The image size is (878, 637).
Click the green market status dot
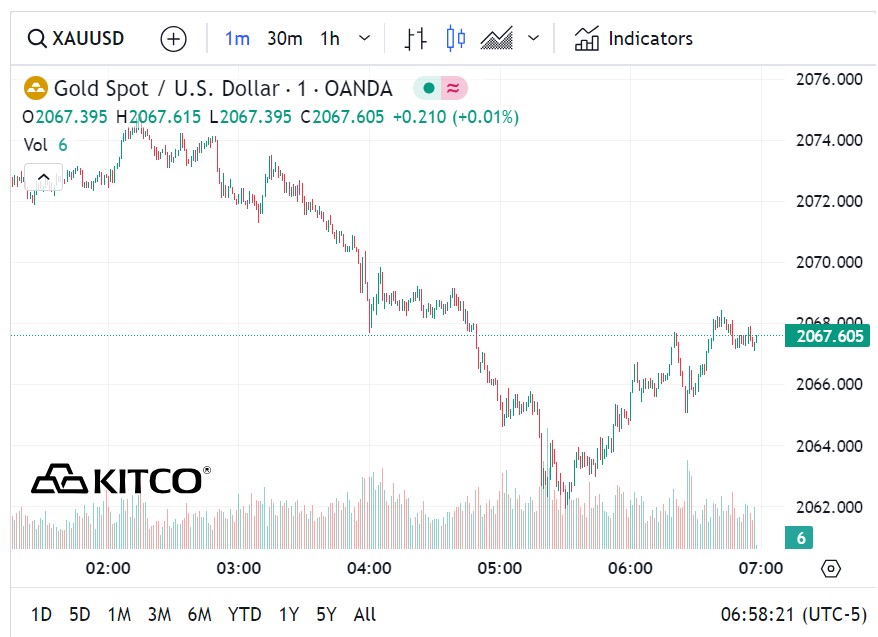tap(429, 89)
